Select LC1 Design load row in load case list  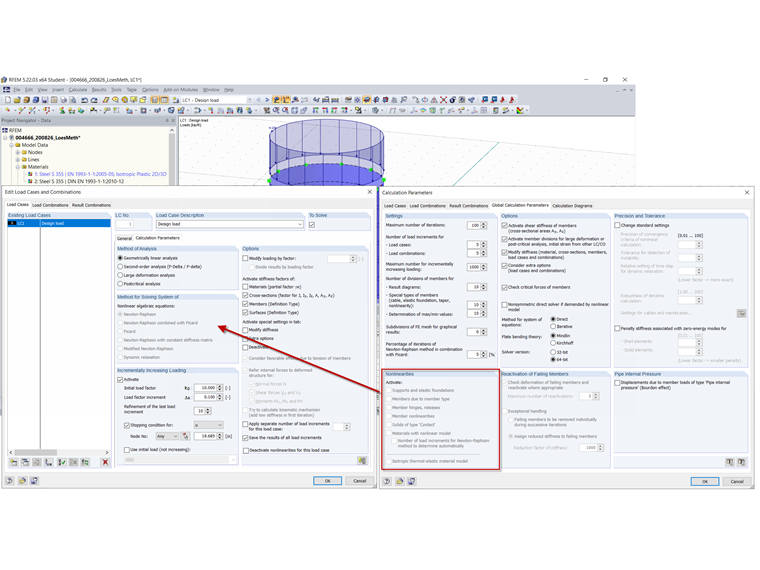coord(59,223)
